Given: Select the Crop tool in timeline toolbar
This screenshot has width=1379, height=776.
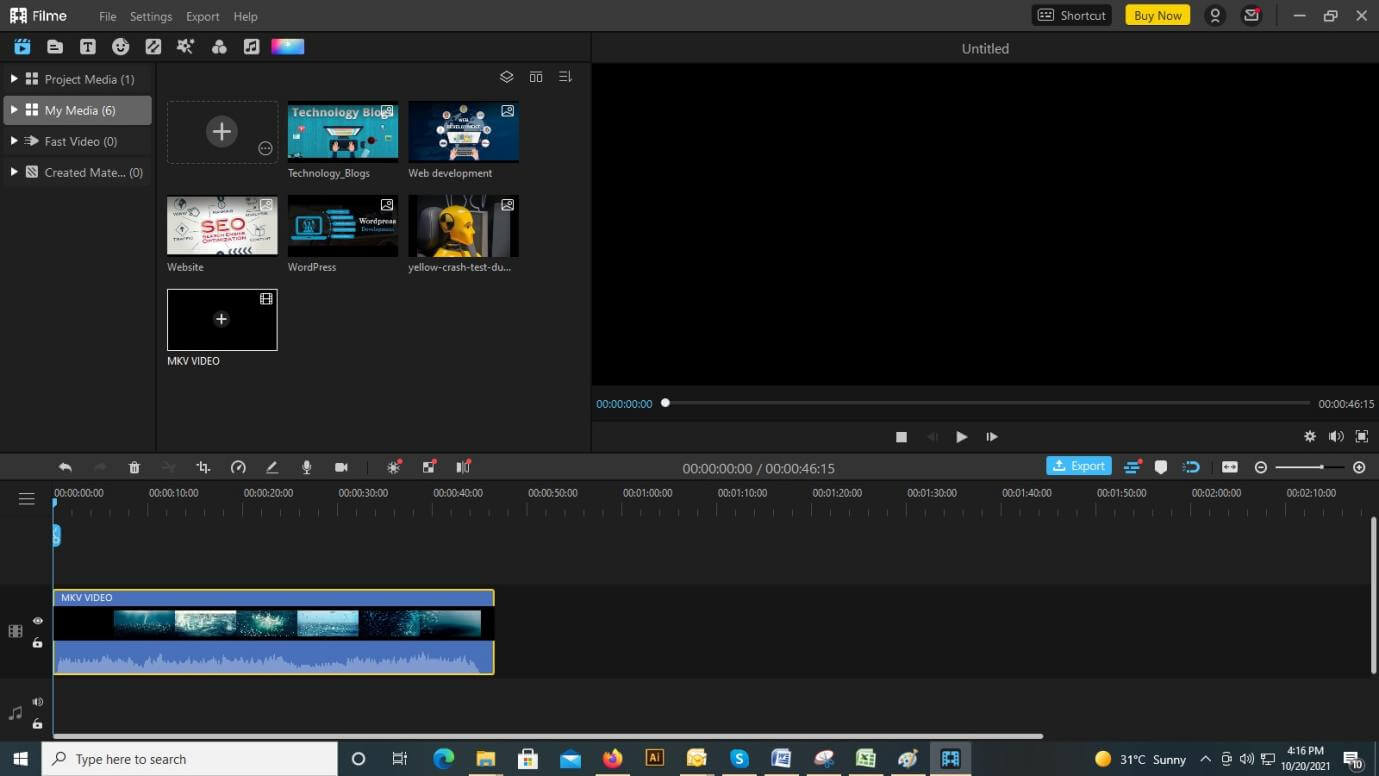Looking at the screenshot, I should 203,467.
